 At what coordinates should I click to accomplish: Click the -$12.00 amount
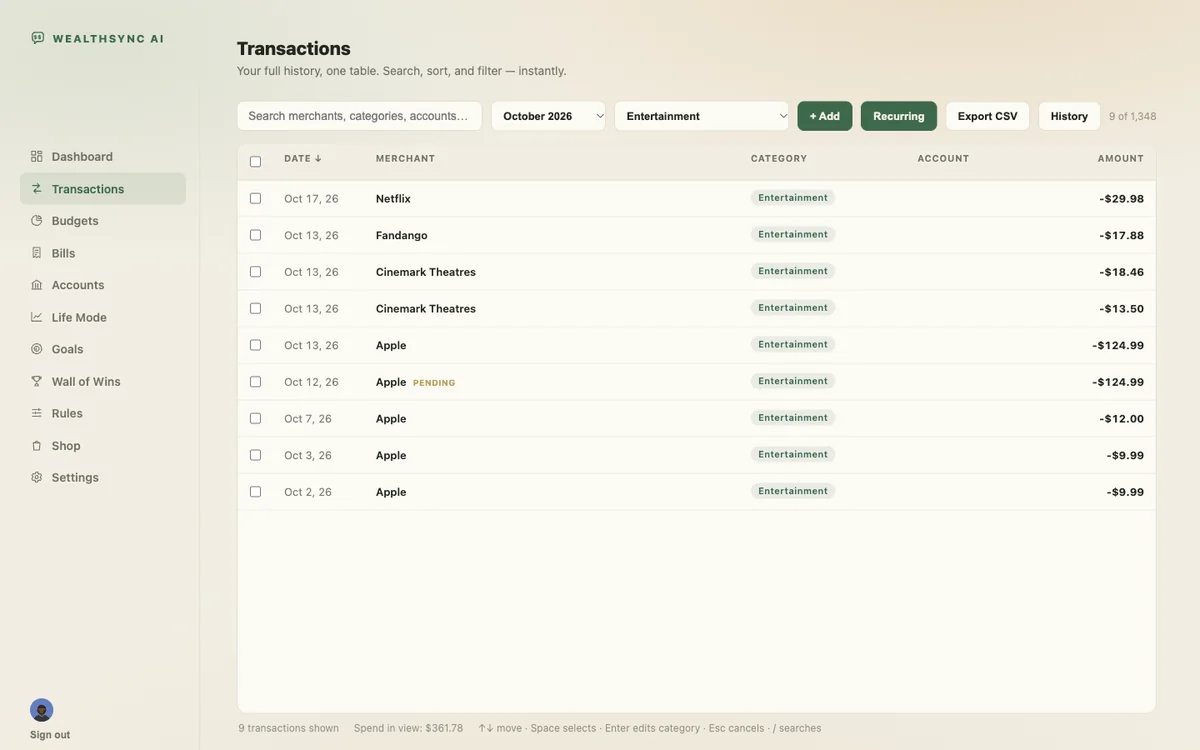tap(1122, 419)
